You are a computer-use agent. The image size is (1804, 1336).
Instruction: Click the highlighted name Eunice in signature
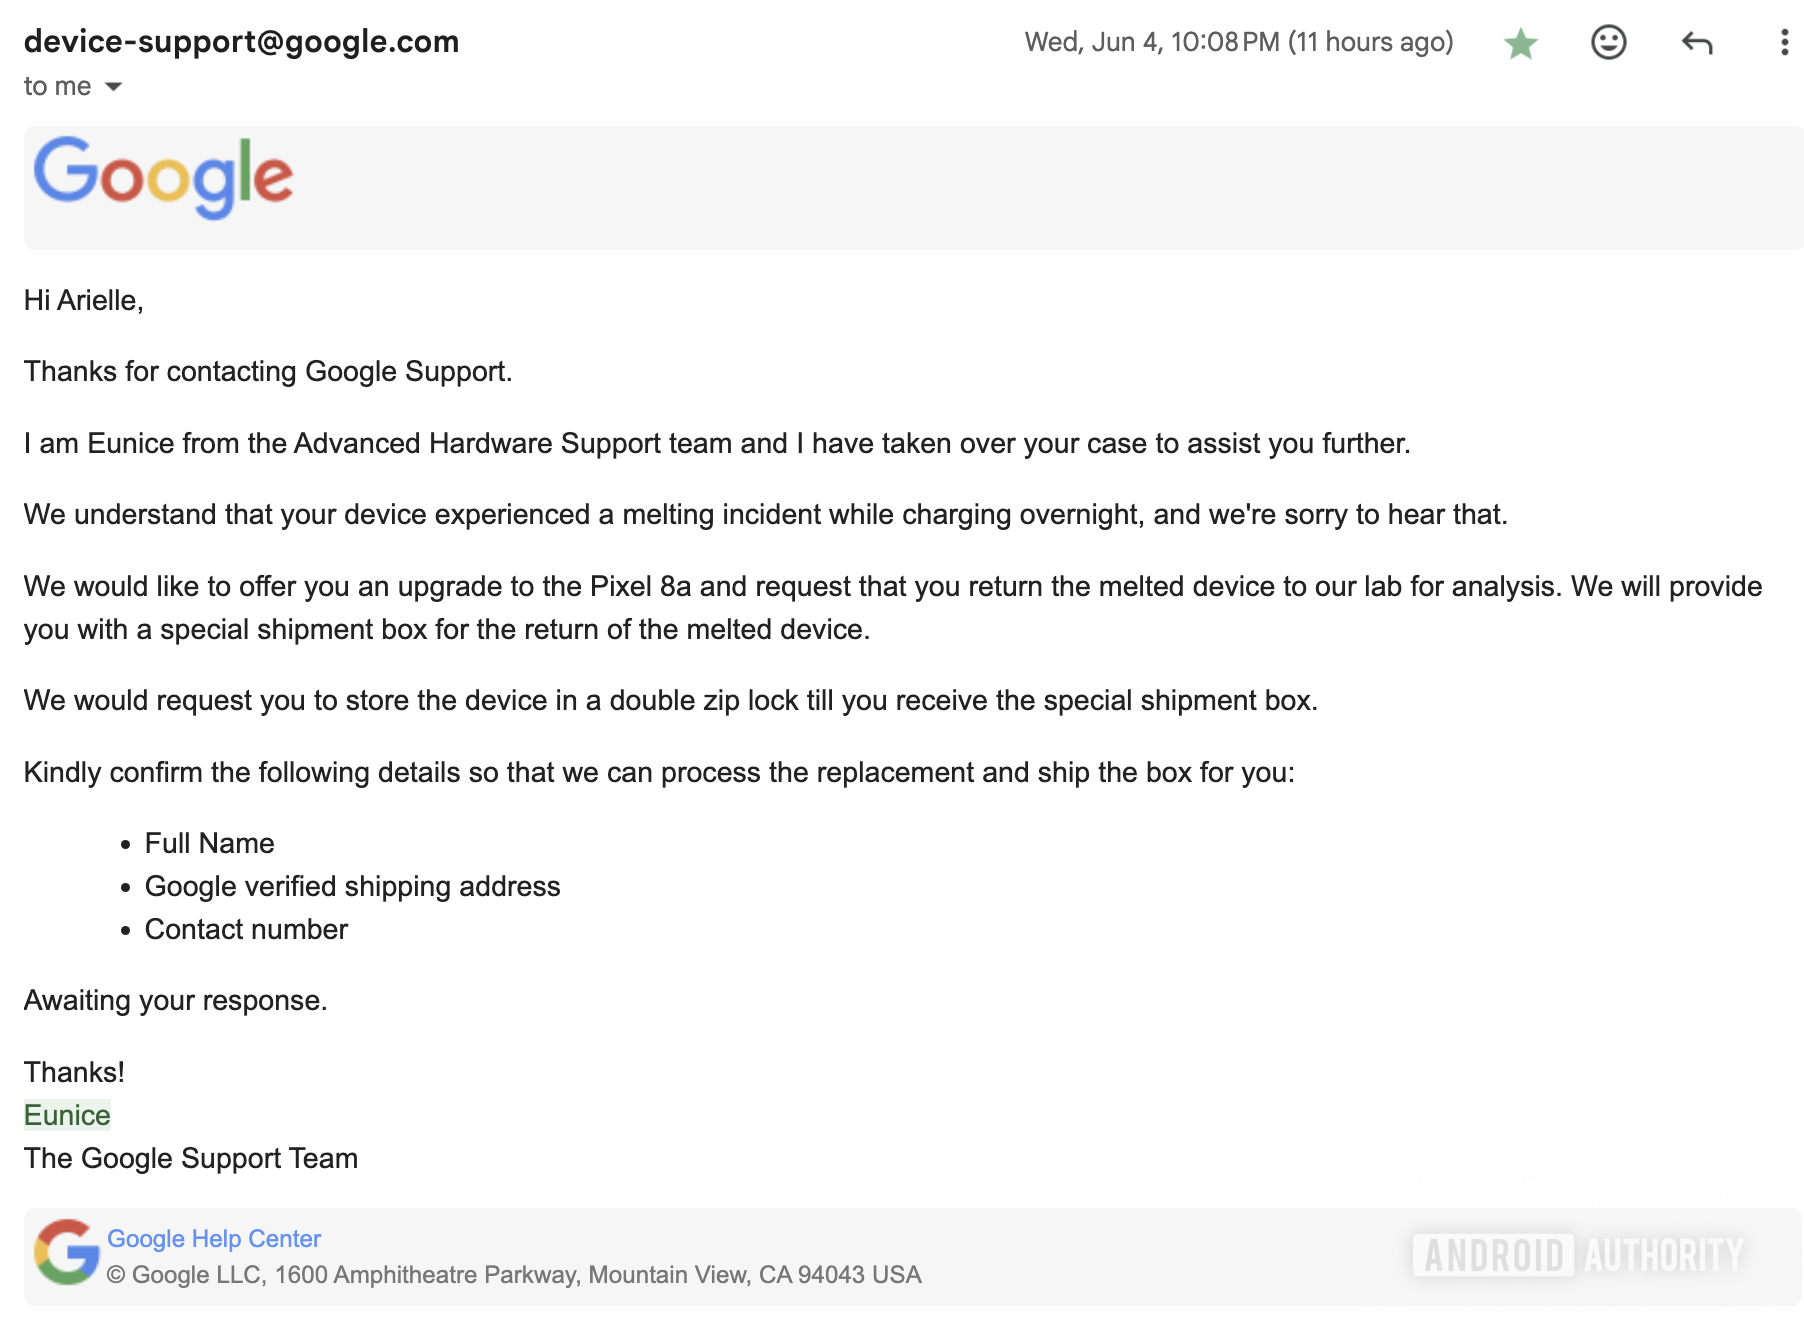67,1115
